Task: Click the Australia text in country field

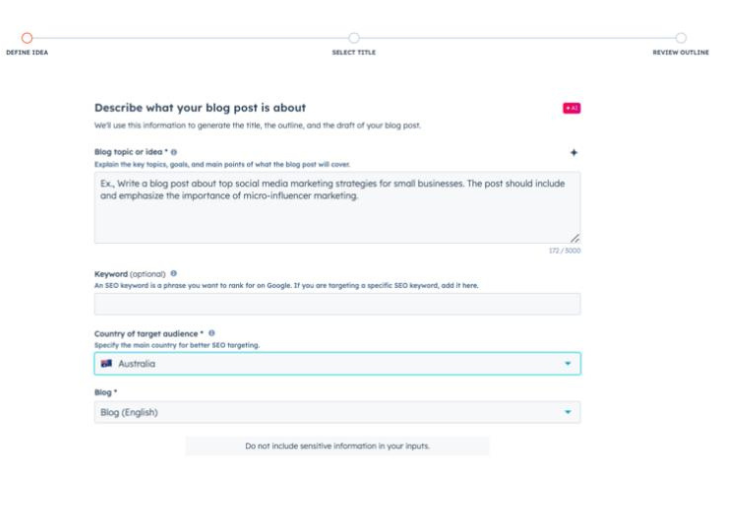Action: [137, 364]
